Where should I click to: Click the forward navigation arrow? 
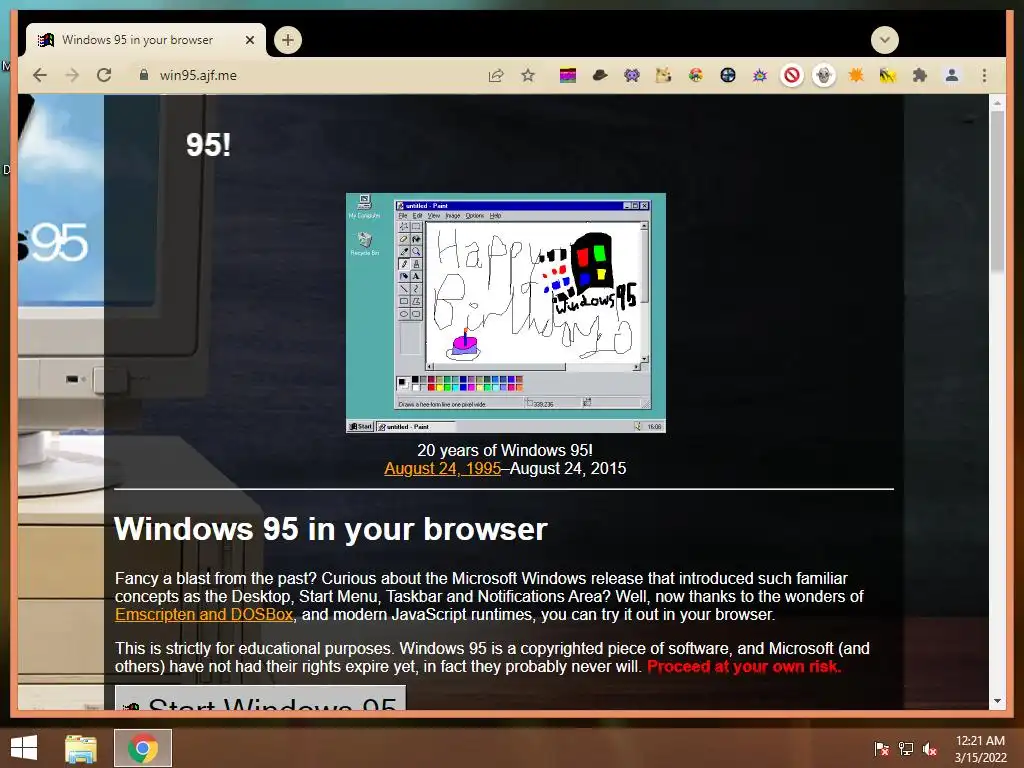[x=72, y=75]
